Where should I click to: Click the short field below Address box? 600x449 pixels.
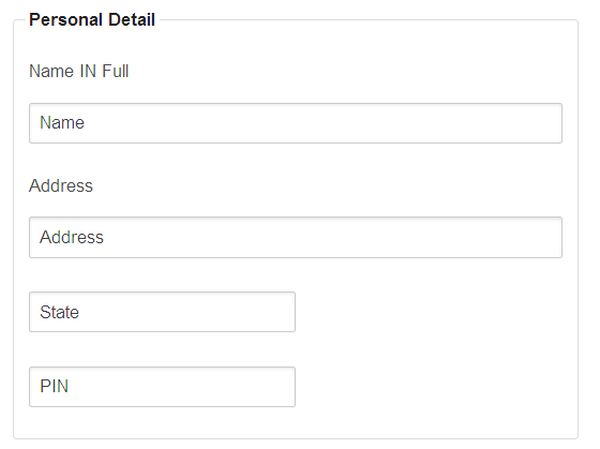(162, 312)
